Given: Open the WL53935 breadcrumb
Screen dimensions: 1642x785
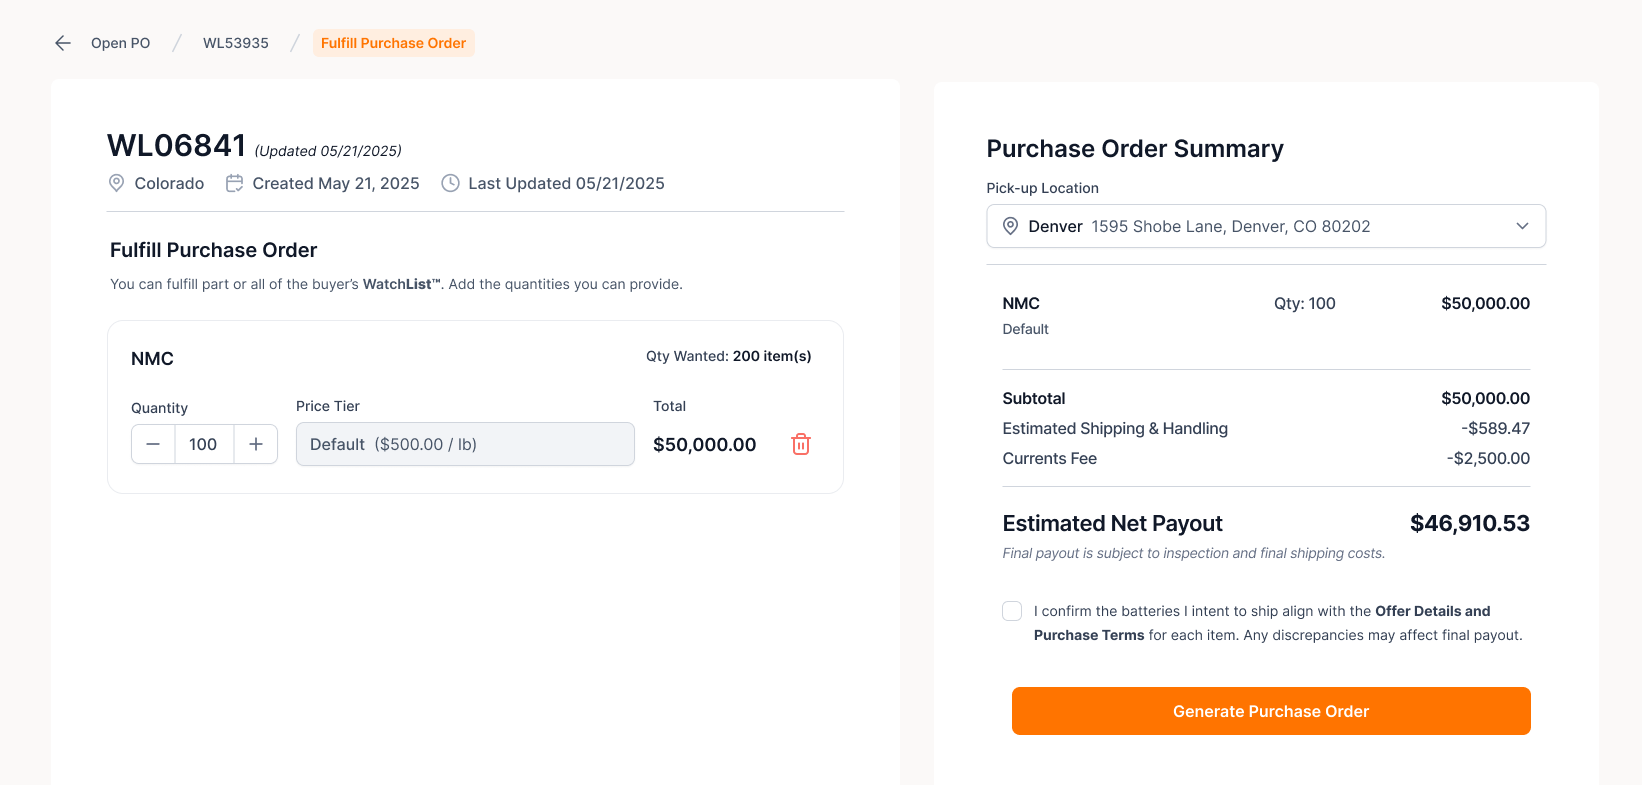Looking at the screenshot, I should (x=236, y=43).
